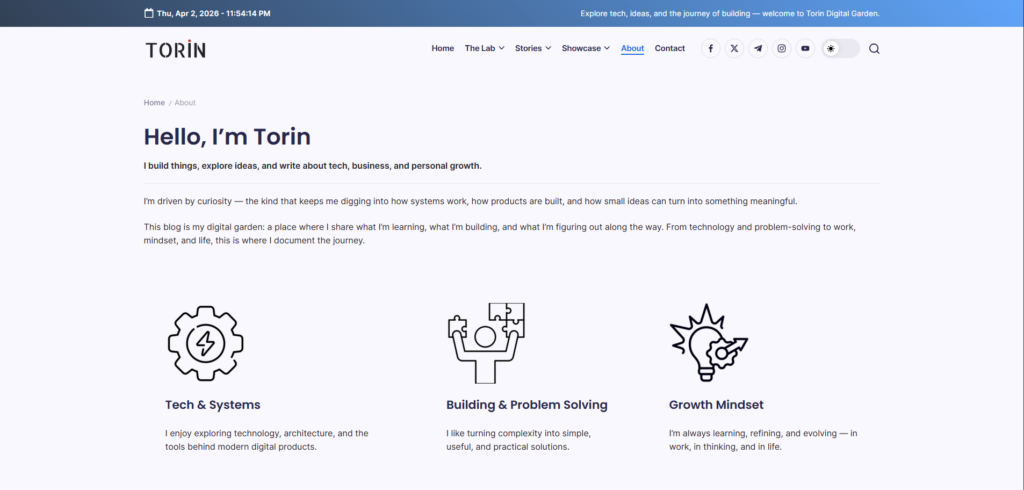Screen dimensions: 1024x490
Task: Expand the Showcase dropdown menu
Action: 585,48
